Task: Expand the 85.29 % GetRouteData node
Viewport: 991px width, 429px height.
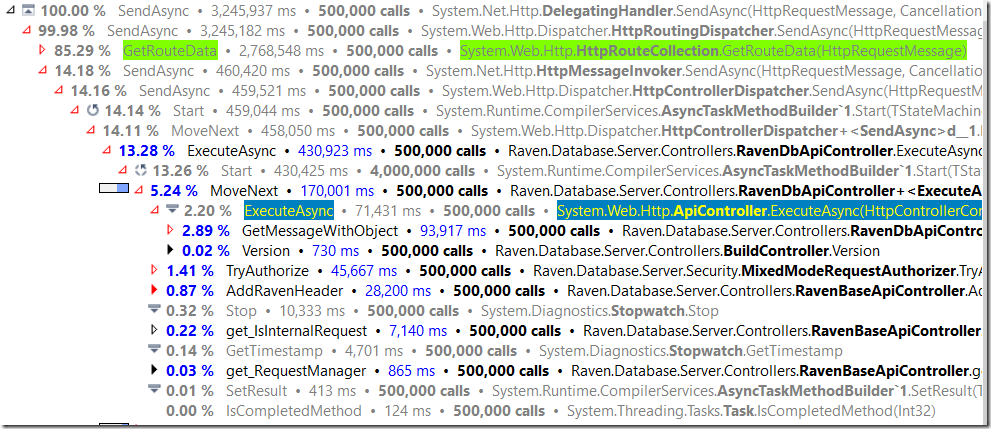Action: (42, 51)
